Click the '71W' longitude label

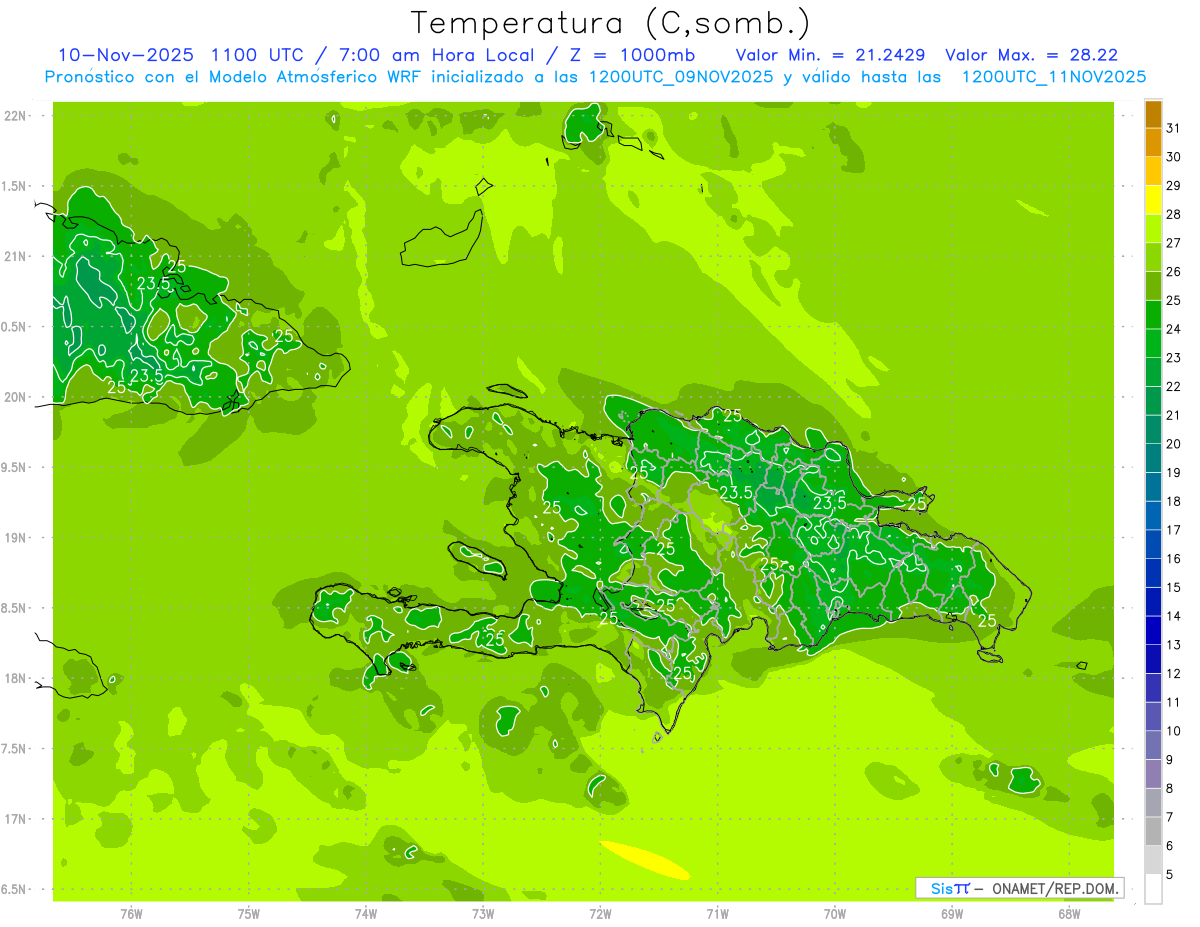pos(717,913)
